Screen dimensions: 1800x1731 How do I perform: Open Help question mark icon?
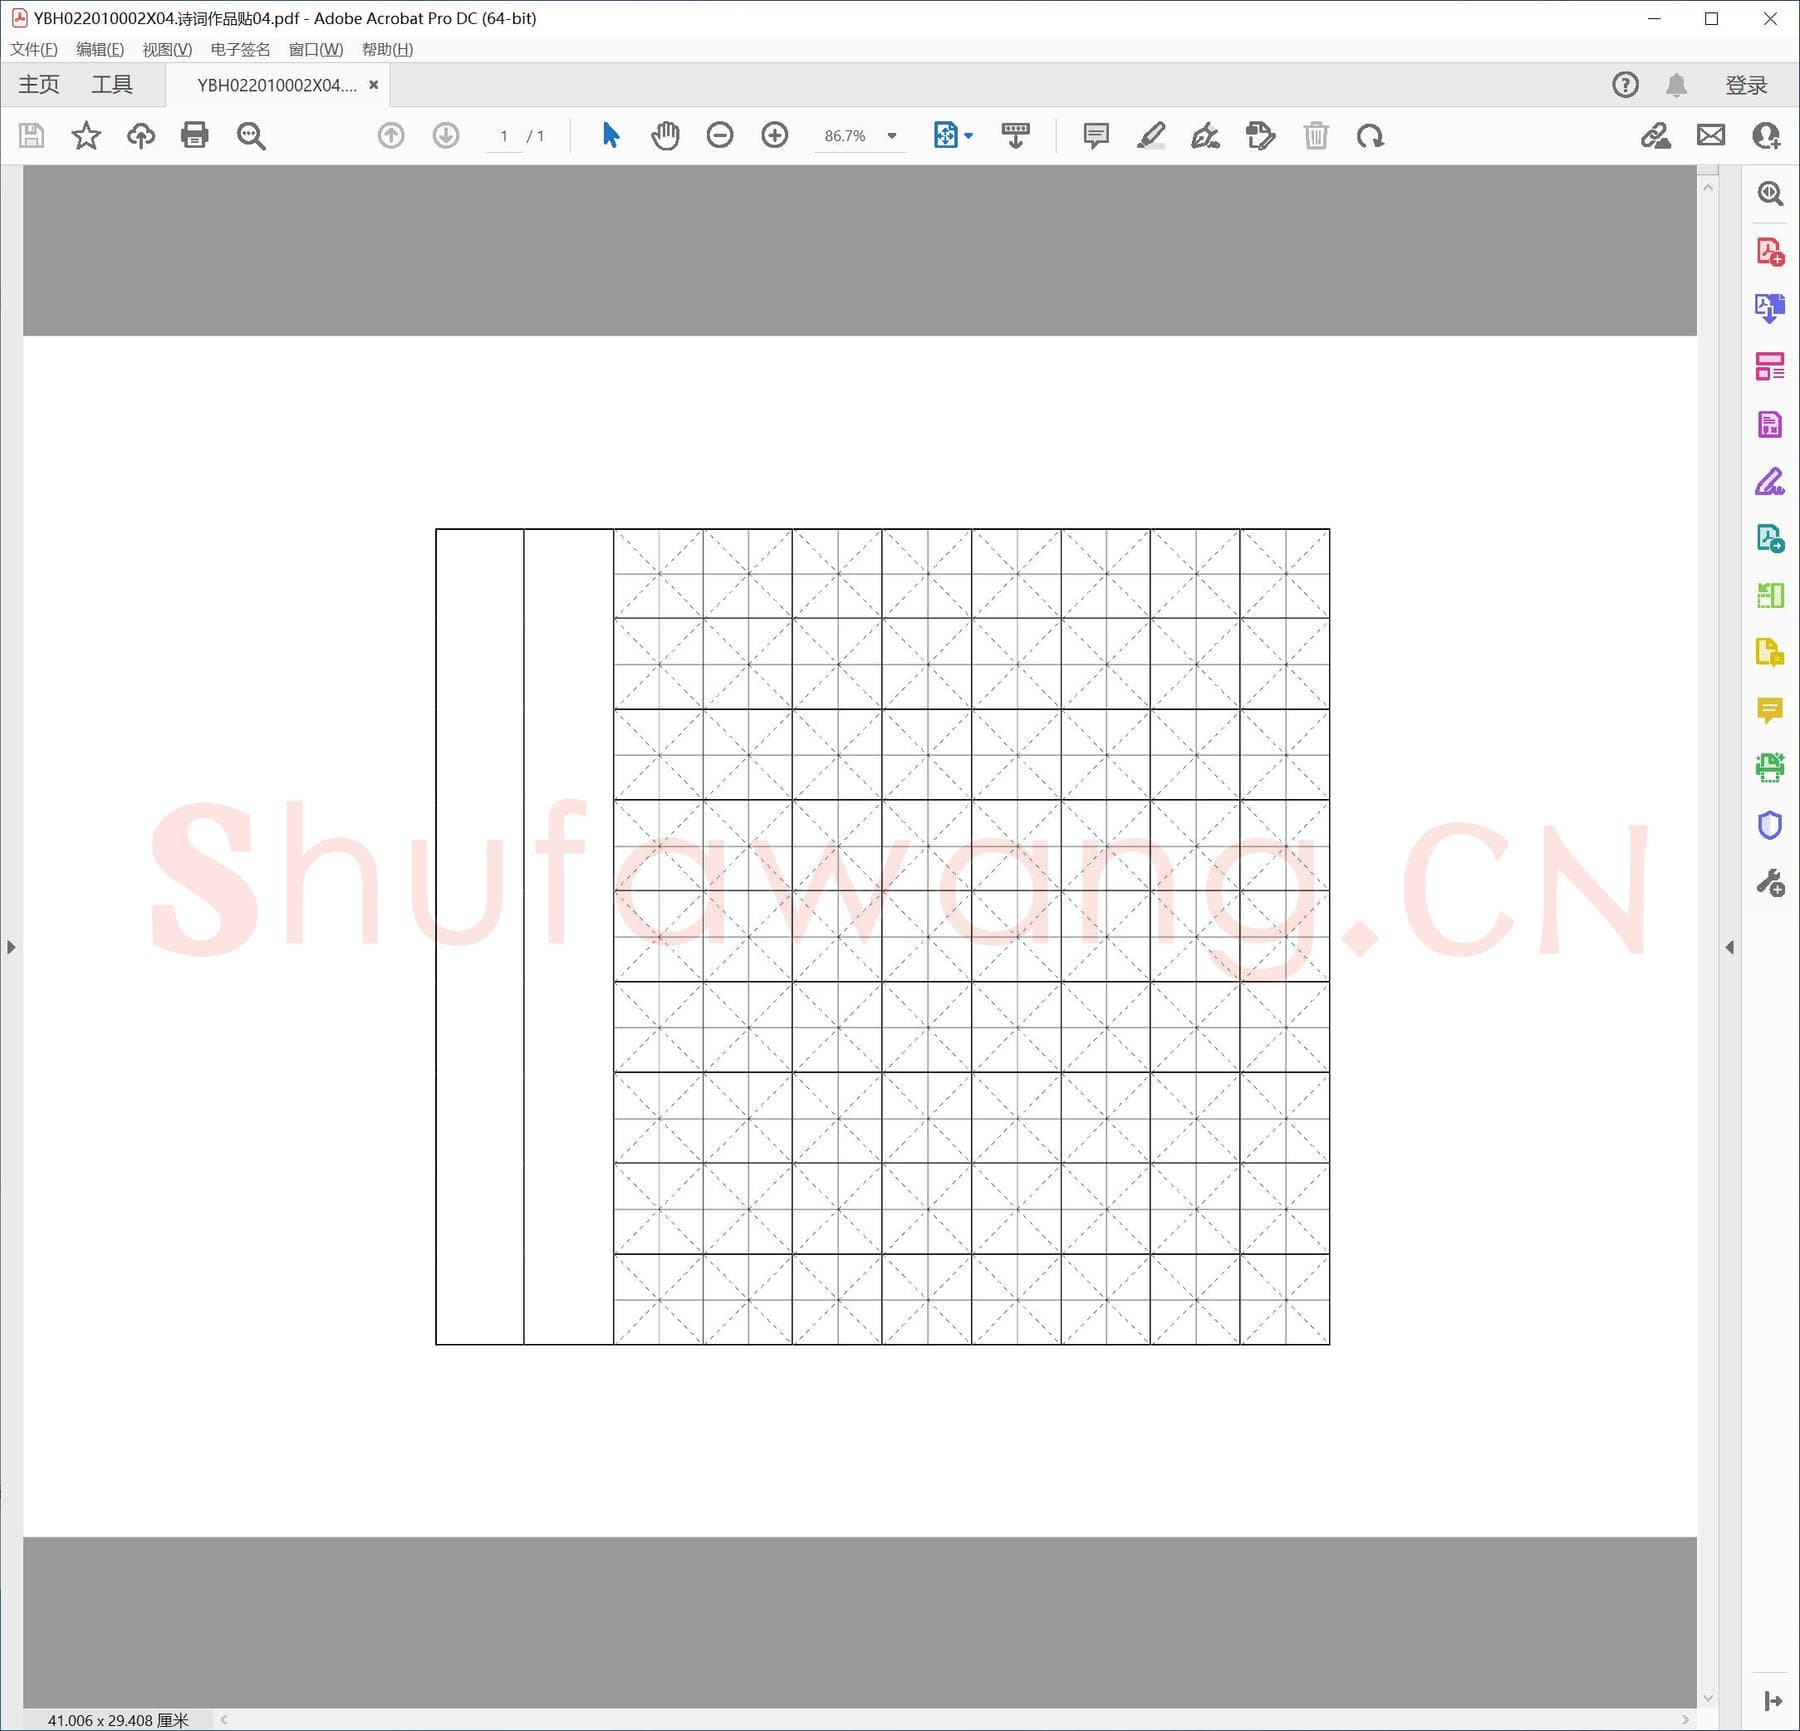(x=1626, y=85)
